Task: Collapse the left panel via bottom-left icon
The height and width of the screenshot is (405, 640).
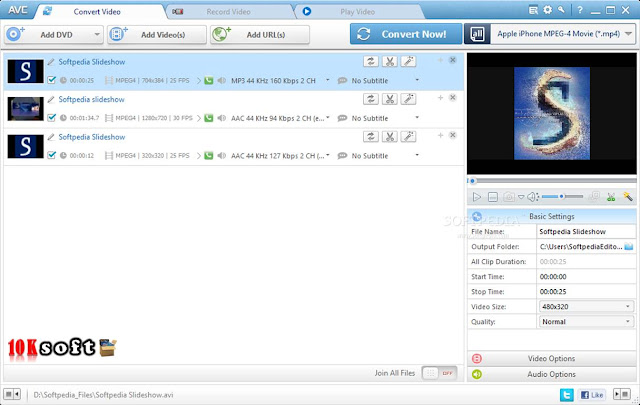Action: 12,394
